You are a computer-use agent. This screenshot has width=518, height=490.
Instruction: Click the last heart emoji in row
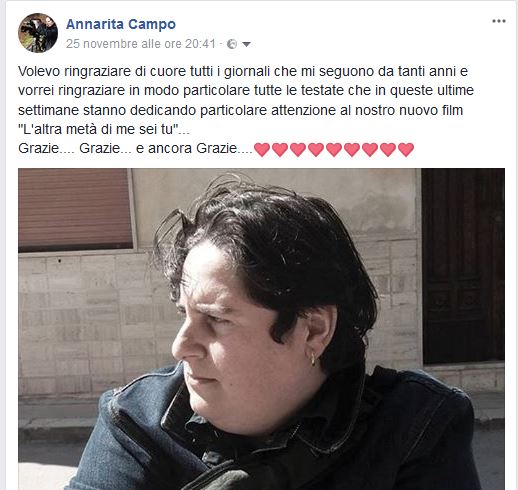pyautogui.click(x=406, y=149)
